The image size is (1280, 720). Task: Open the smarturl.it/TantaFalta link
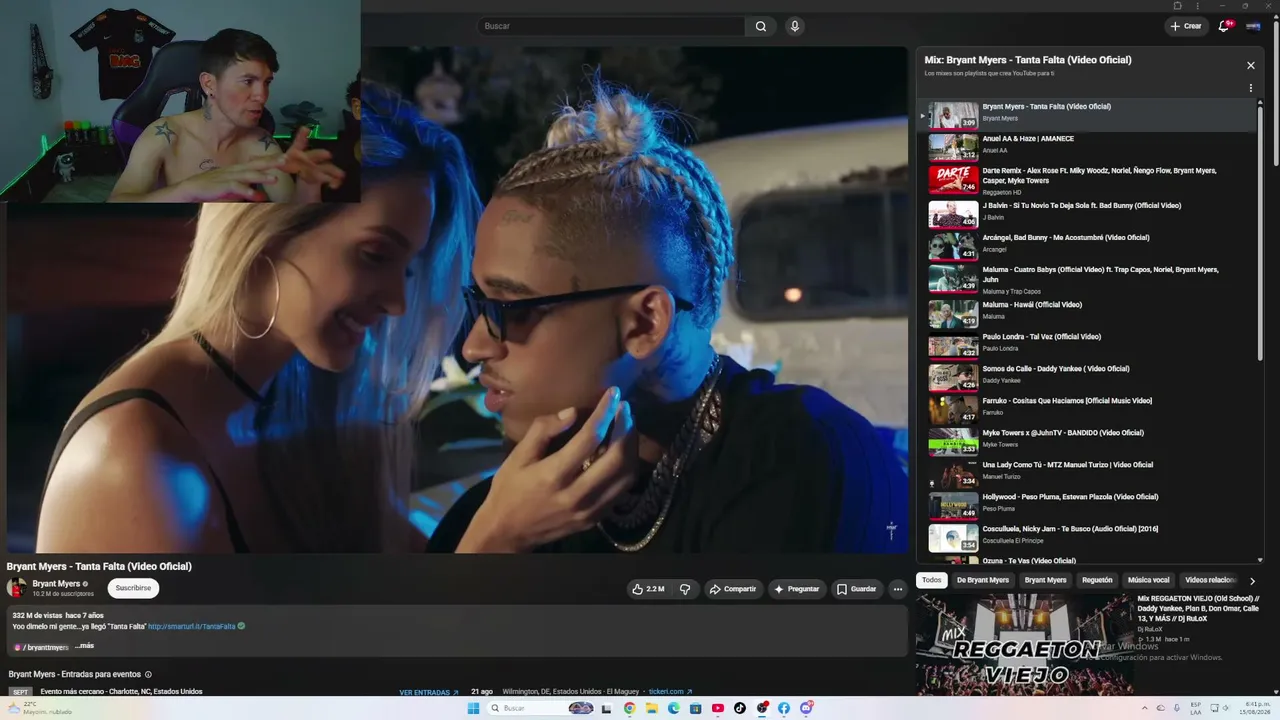click(192, 627)
